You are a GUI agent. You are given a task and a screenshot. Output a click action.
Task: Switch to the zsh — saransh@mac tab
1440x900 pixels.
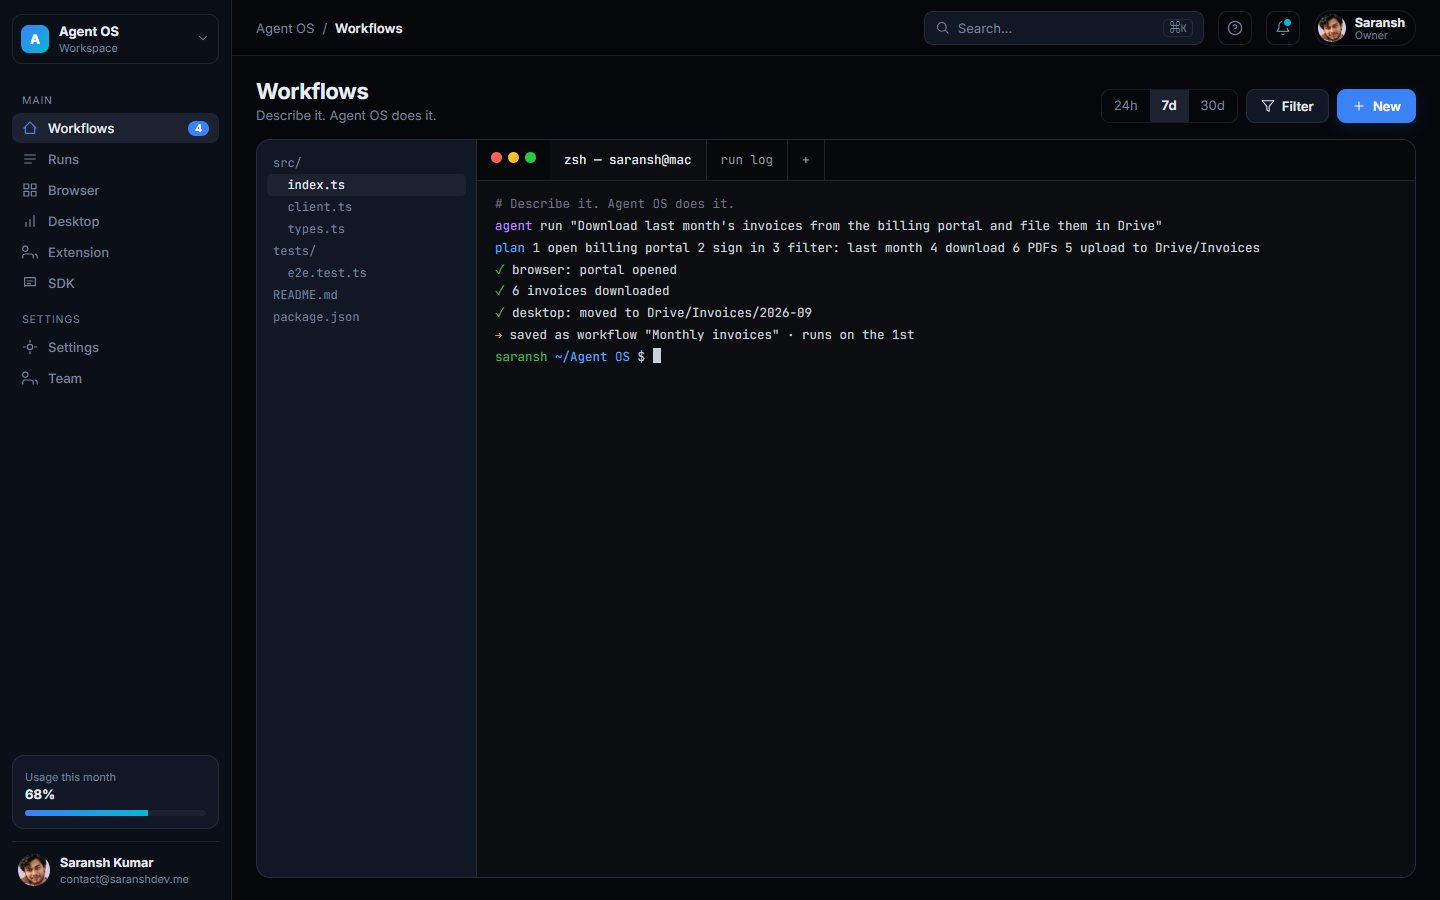[x=628, y=160]
